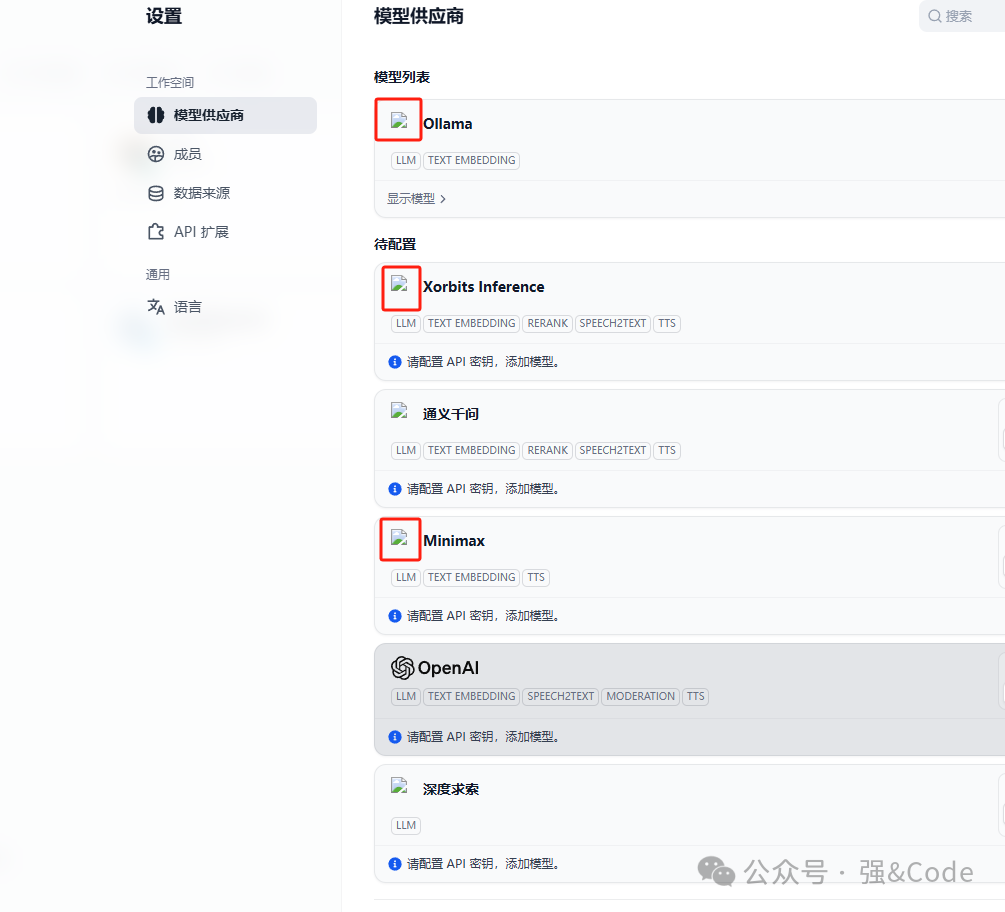Click the 数据来源 database icon

(x=156, y=193)
